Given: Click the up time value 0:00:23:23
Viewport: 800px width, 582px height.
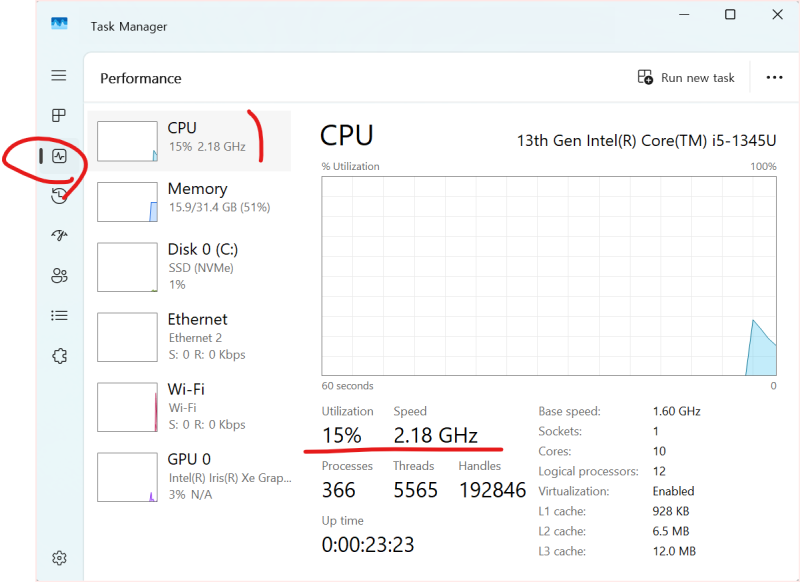Looking at the screenshot, I should tap(368, 545).
